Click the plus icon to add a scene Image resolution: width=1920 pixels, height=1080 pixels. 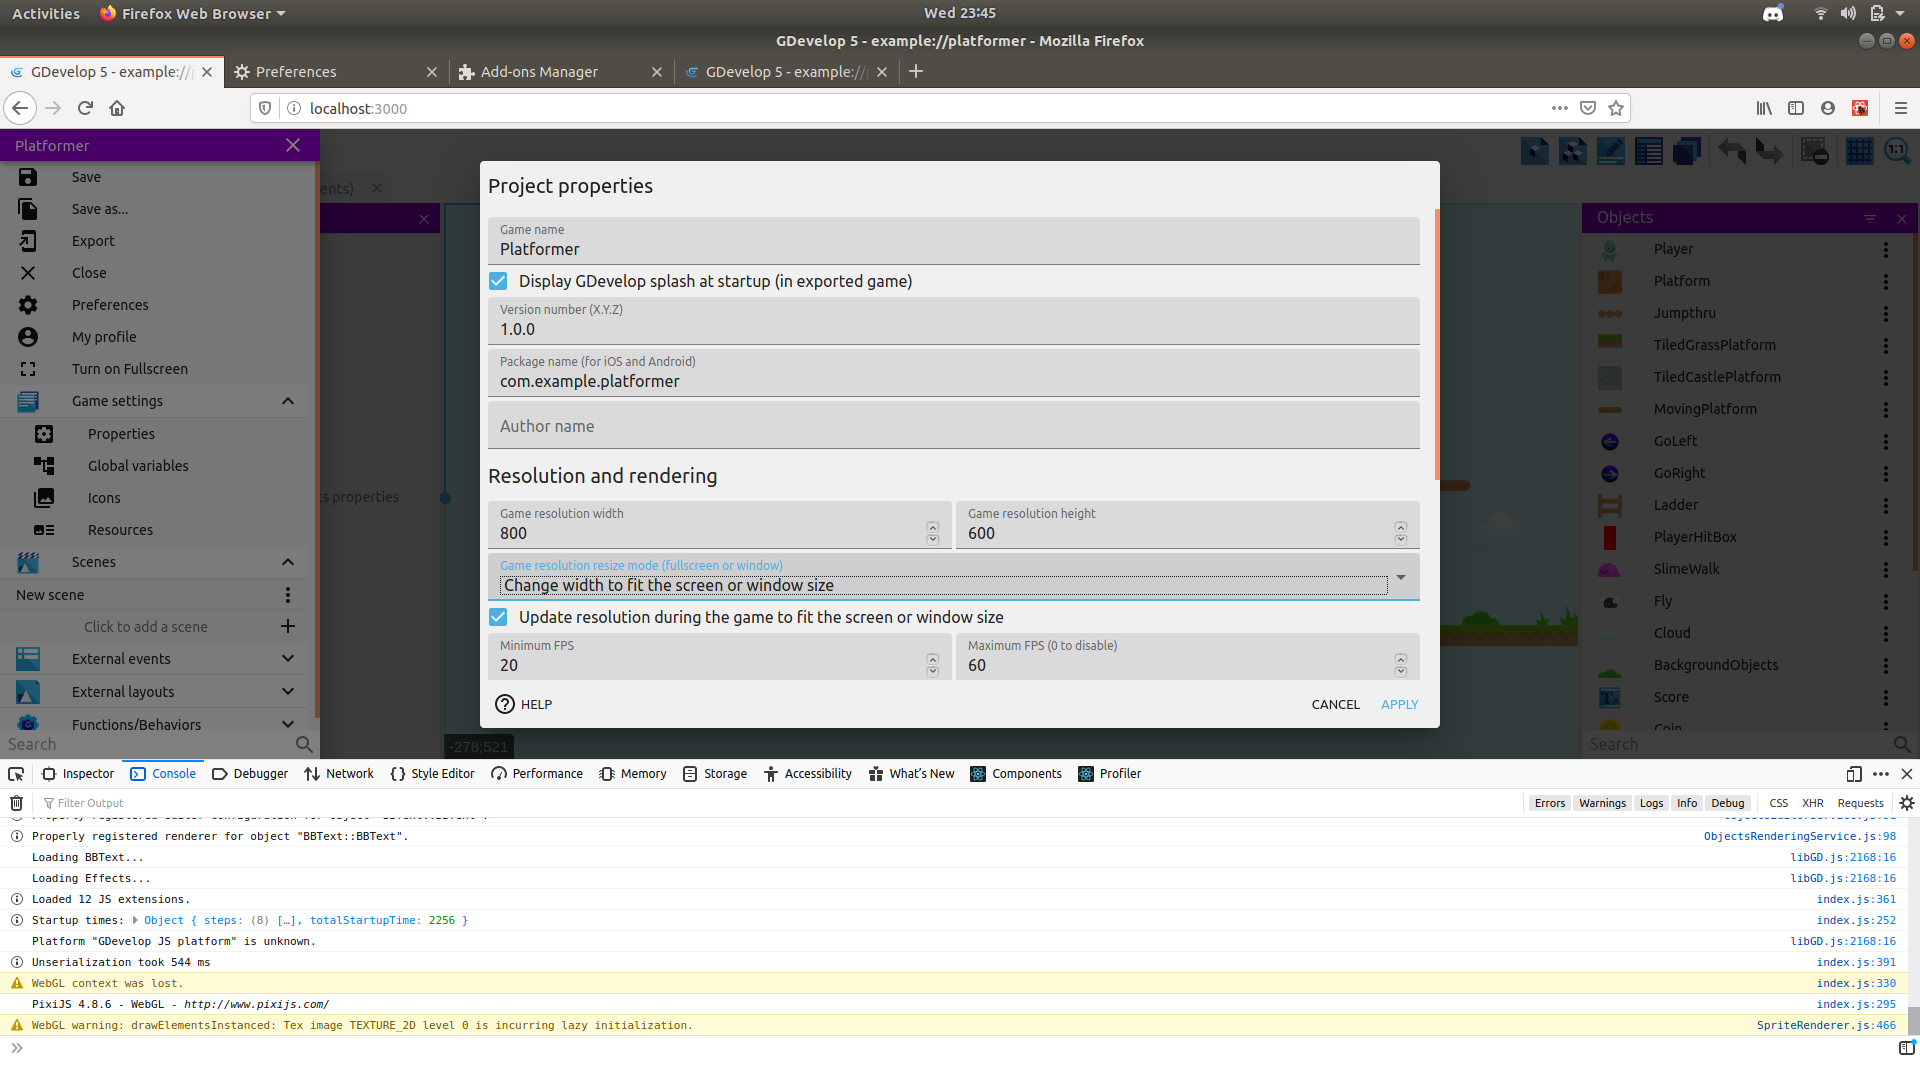[x=288, y=626]
